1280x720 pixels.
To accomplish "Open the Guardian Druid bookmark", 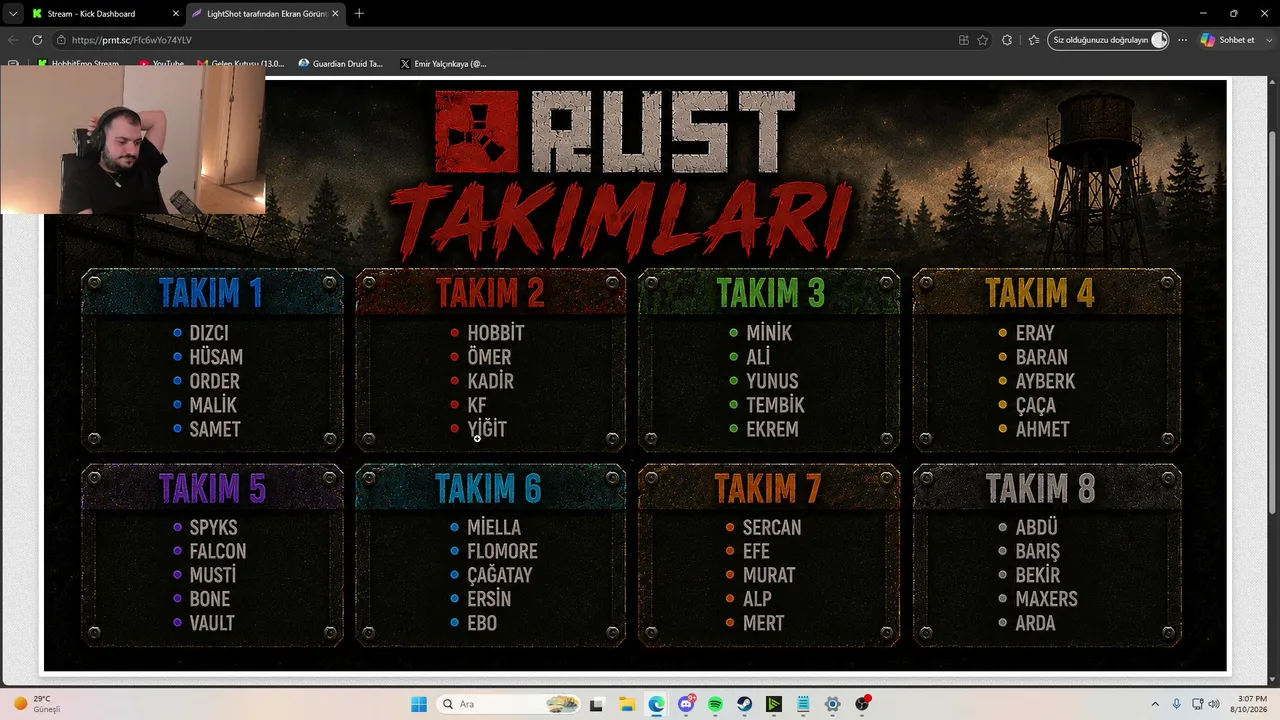I will (x=340, y=64).
